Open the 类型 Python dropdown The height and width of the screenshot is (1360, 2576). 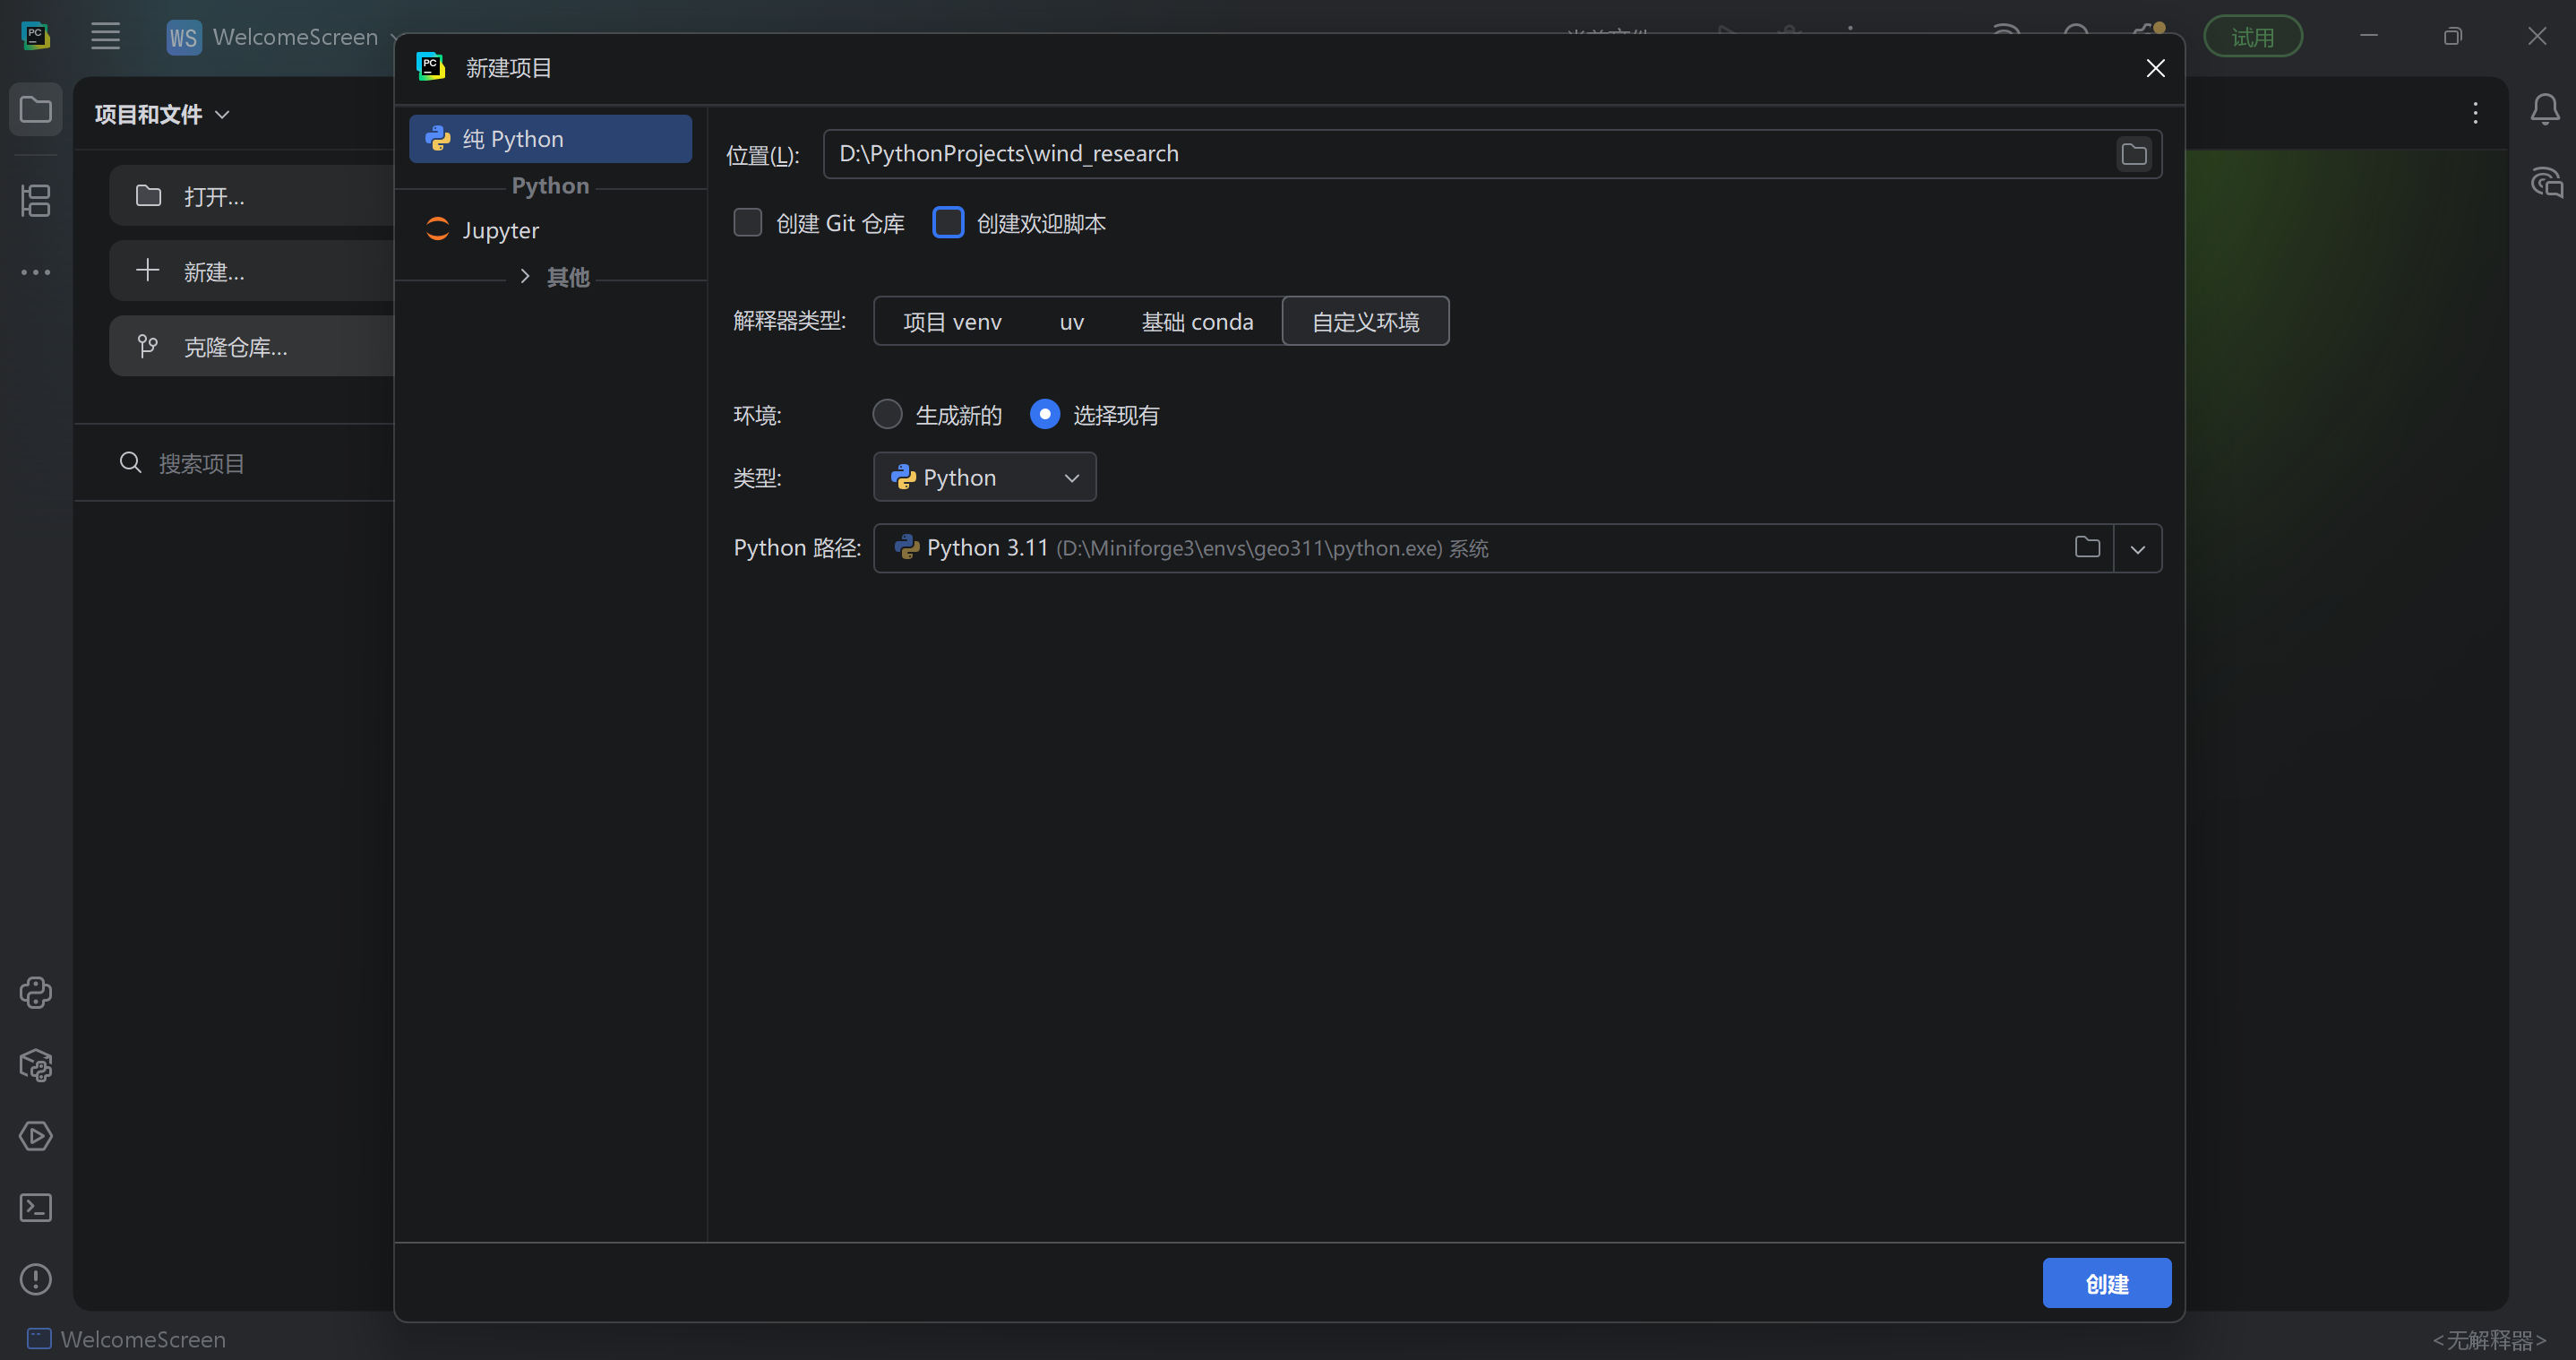pos(985,477)
